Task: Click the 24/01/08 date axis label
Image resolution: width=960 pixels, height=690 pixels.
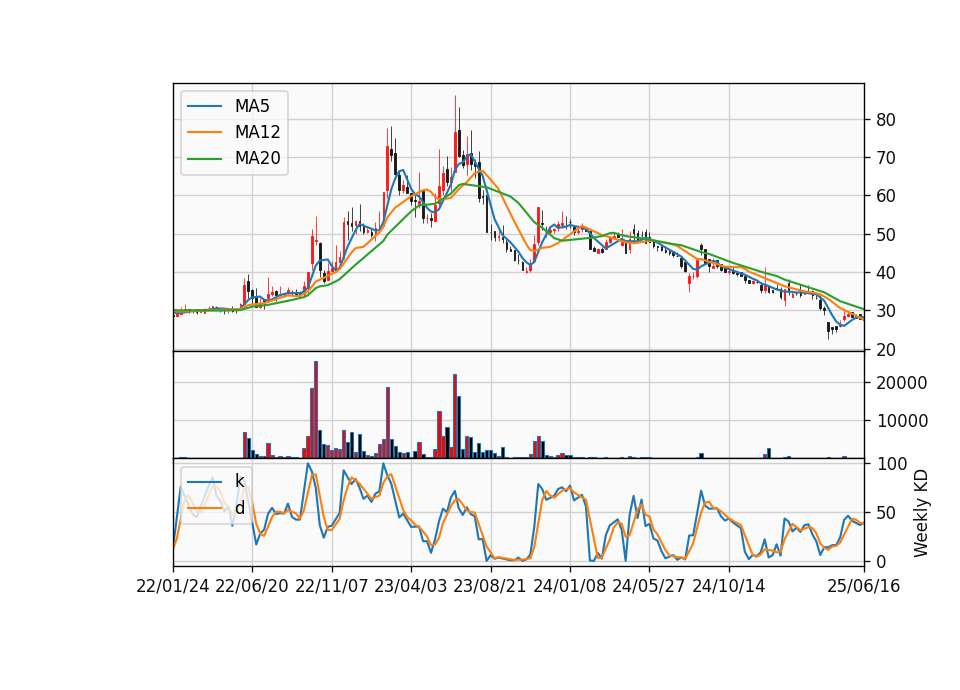Action: coord(569,586)
